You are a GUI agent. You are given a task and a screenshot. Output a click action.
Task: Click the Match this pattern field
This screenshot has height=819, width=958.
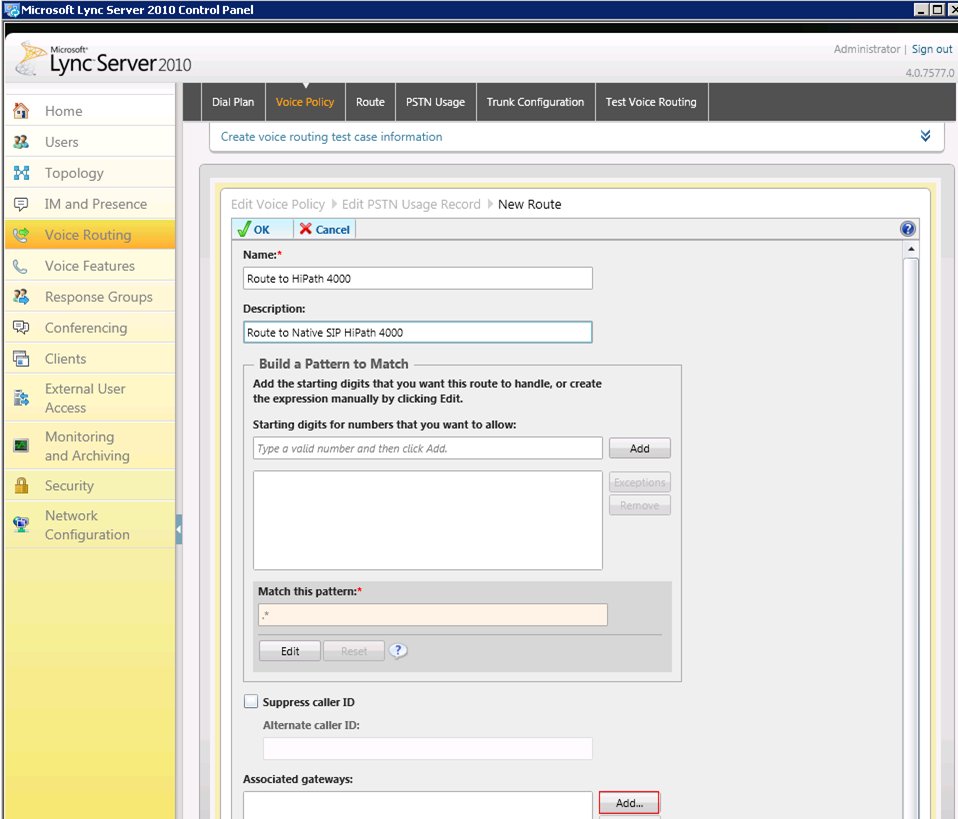[433, 615]
